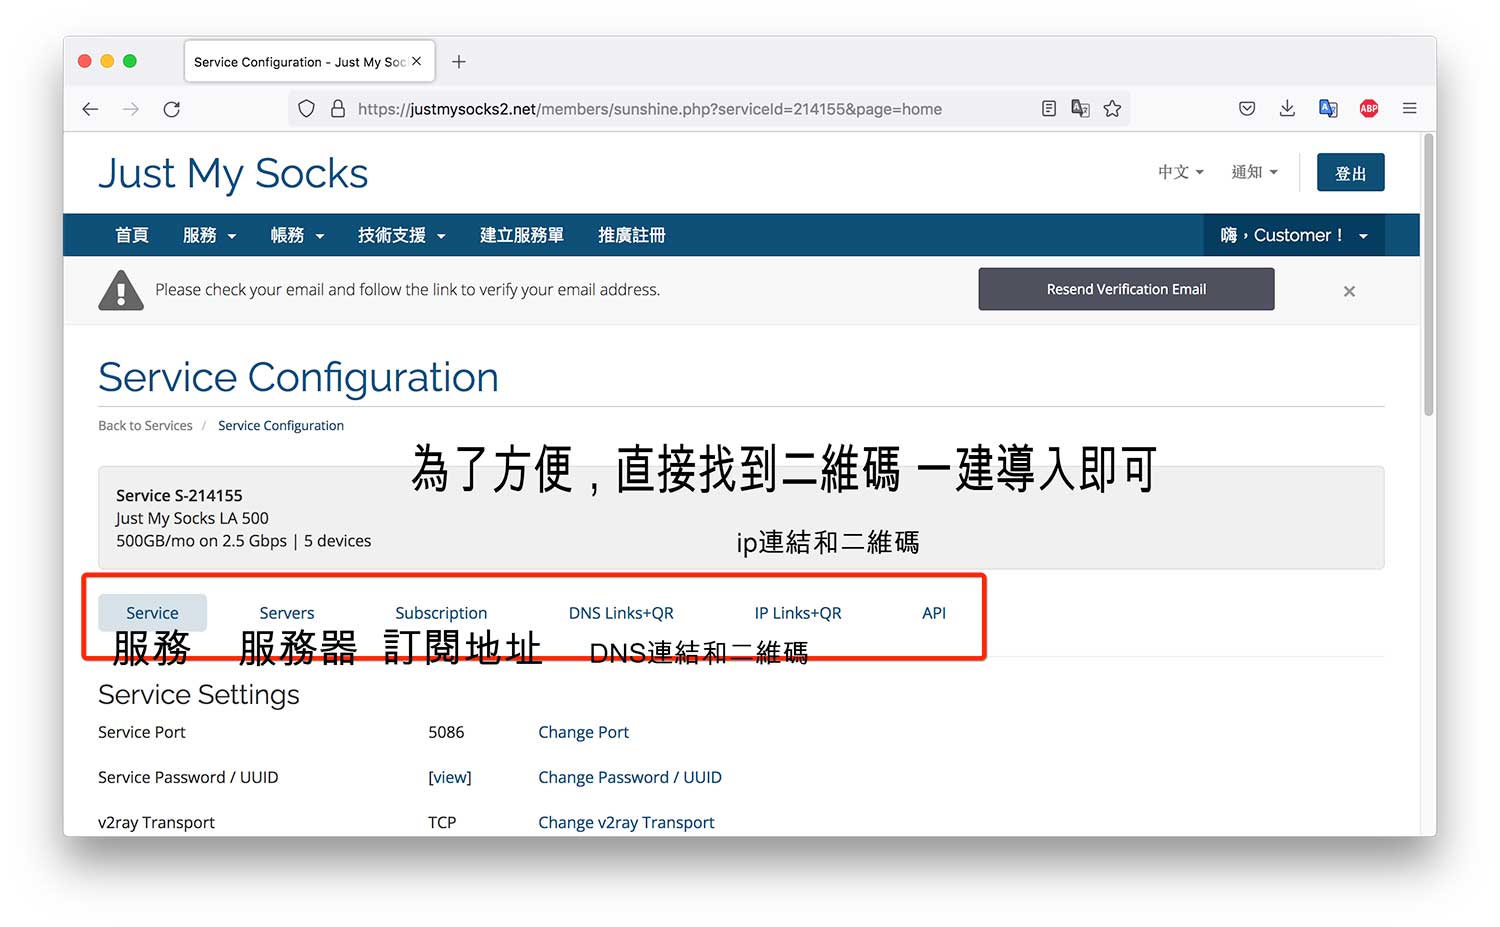Open a new browser tab with plus
1500x927 pixels.
tap(459, 62)
